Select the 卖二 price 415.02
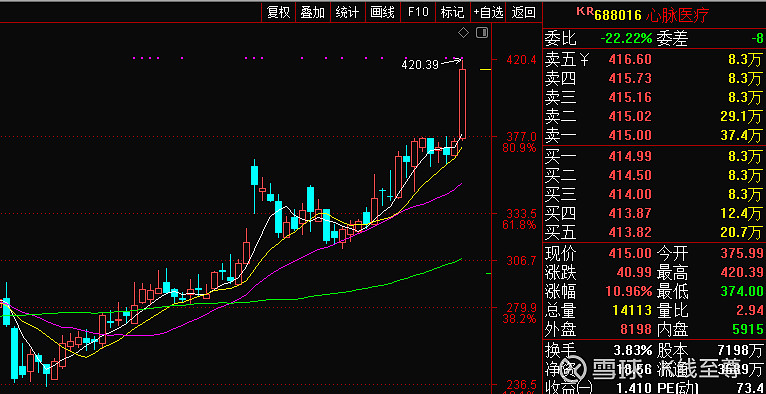 [630, 116]
